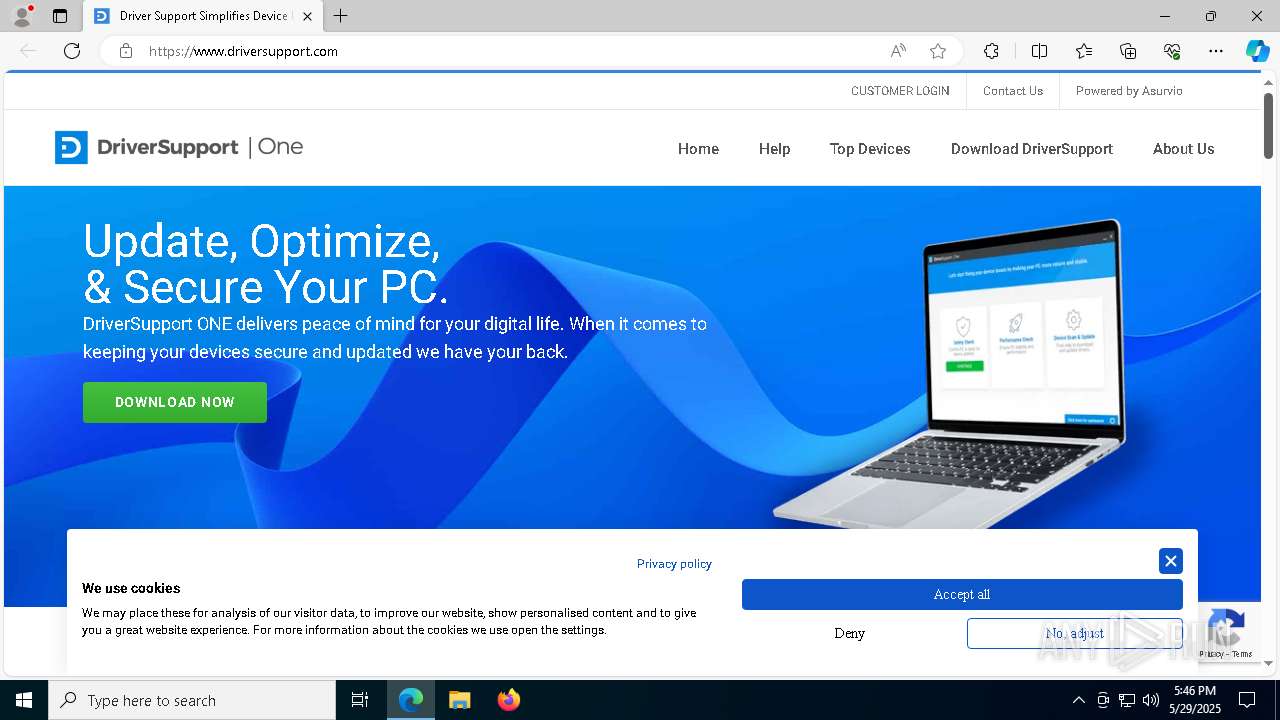Screen dimensions: 1280x720
Task: Open Microsoft Edge taskbar icon
Action: click(411, 700)
